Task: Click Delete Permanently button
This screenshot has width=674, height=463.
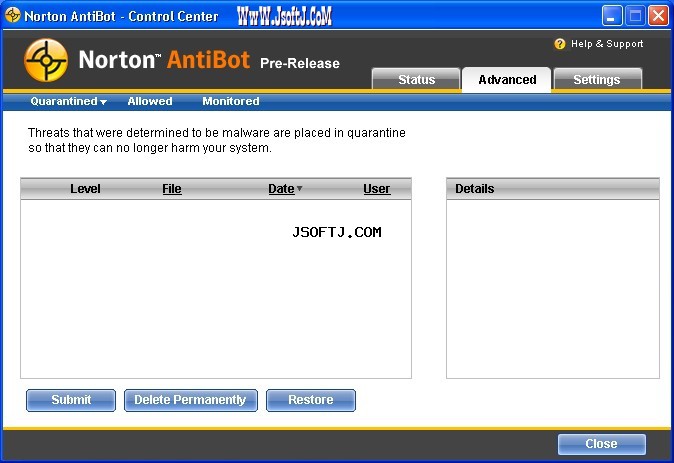Action: click(191, 400)
